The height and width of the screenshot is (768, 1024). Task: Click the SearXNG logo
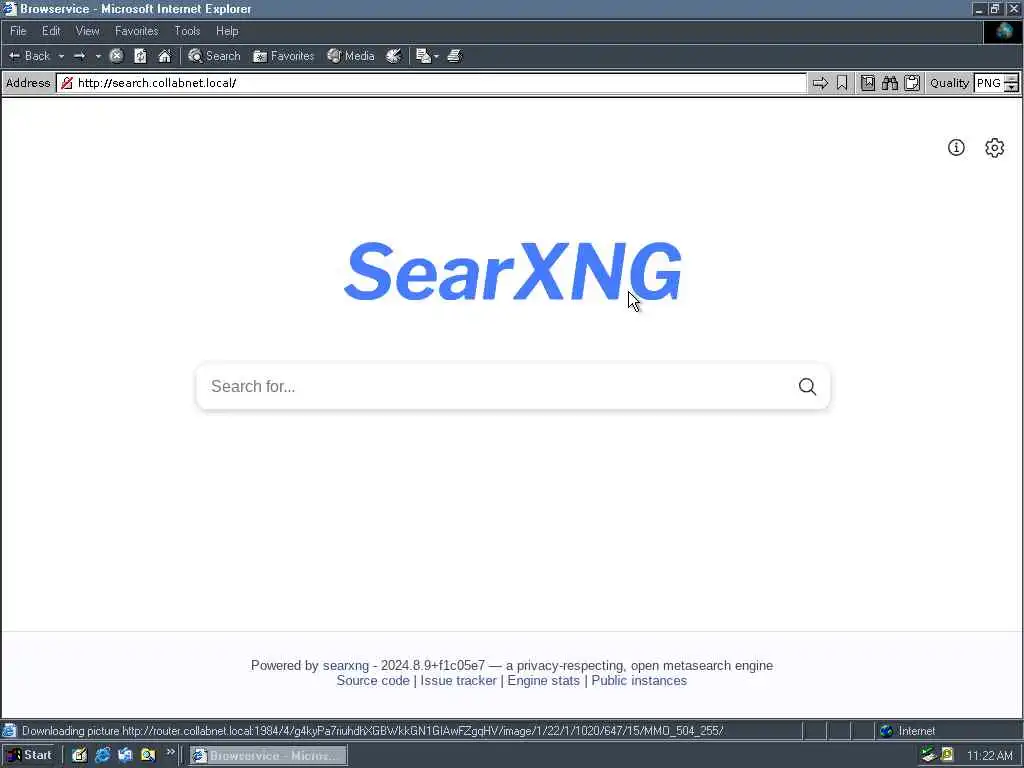[513, 272]
